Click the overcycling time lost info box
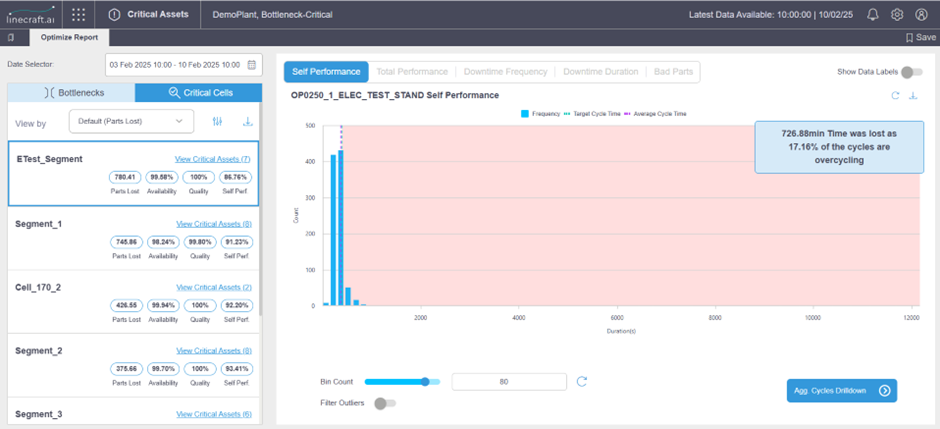Screen dimensions: 940x429 (x=839, y=147)
